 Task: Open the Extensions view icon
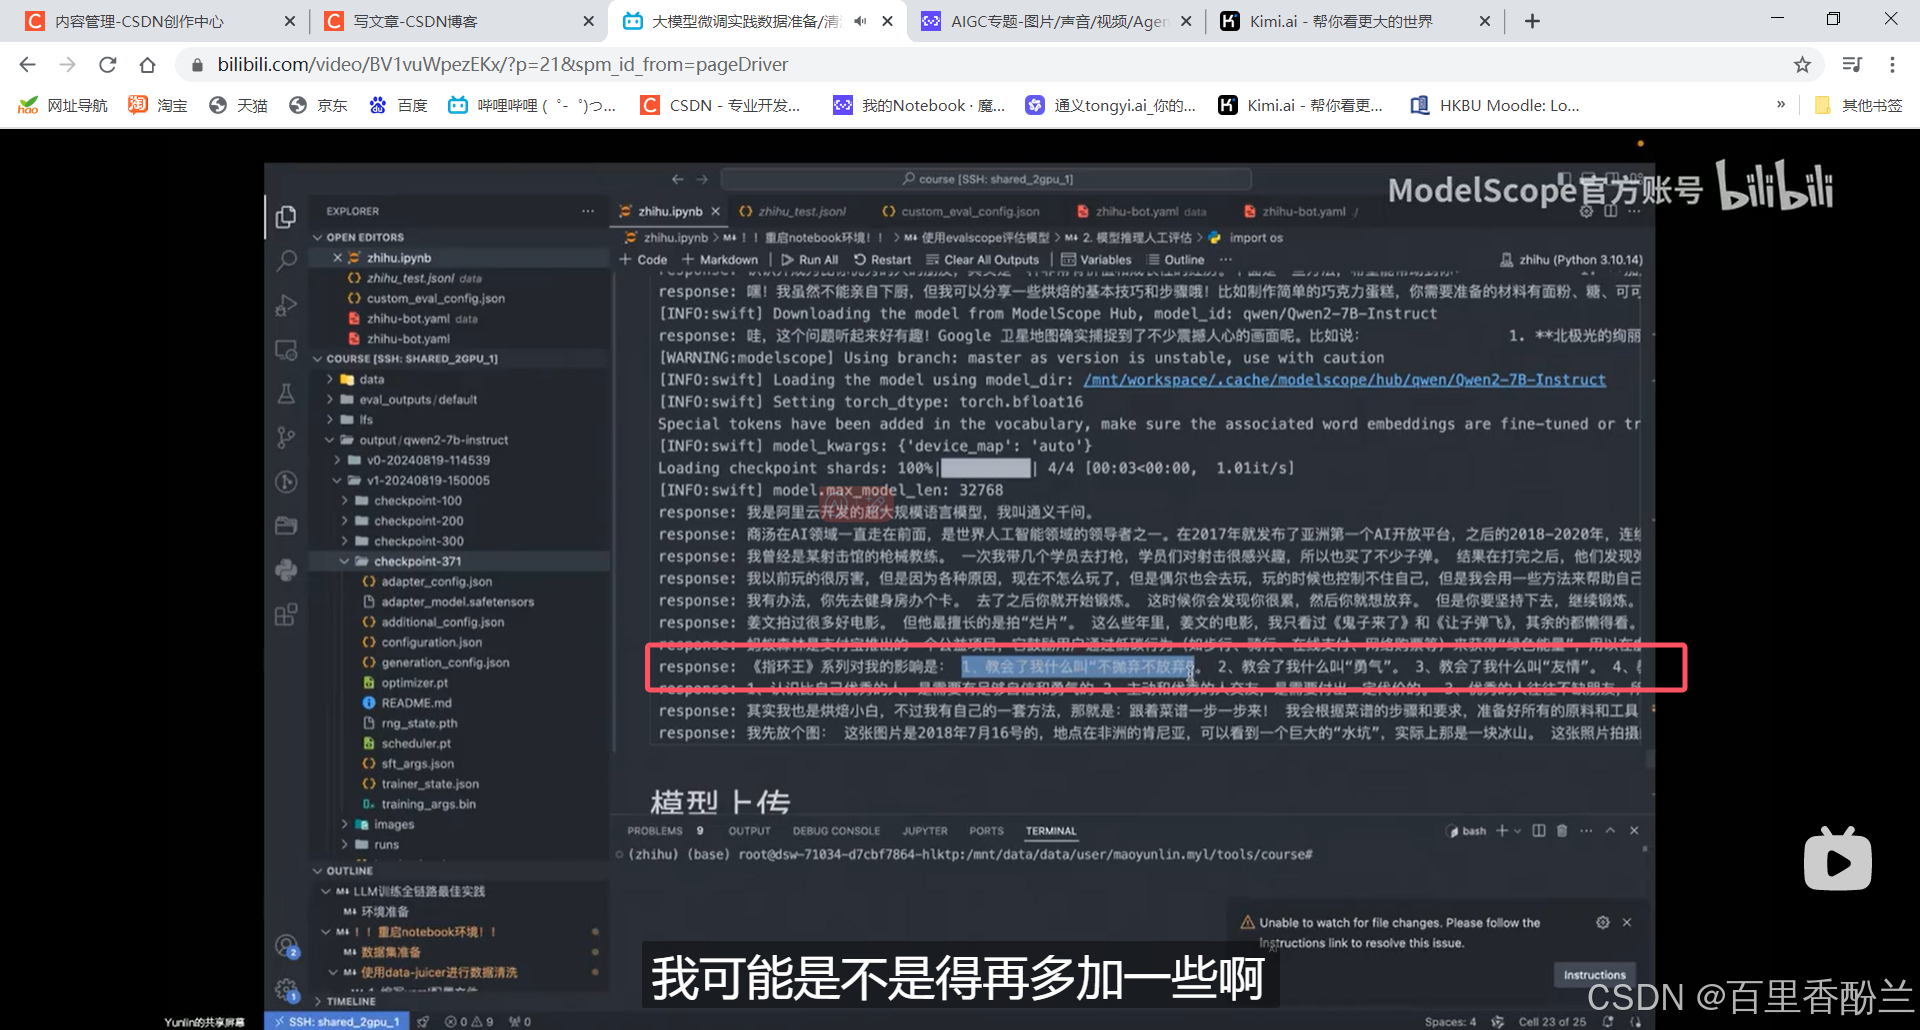coord(286,614)
